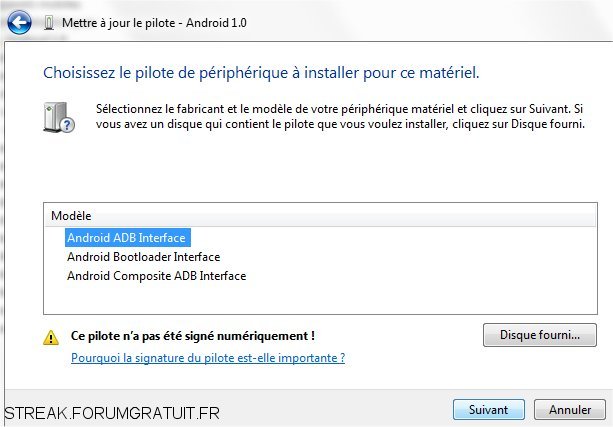Click the device icon beside the window title
613x427 pixels.
[49, 23]
